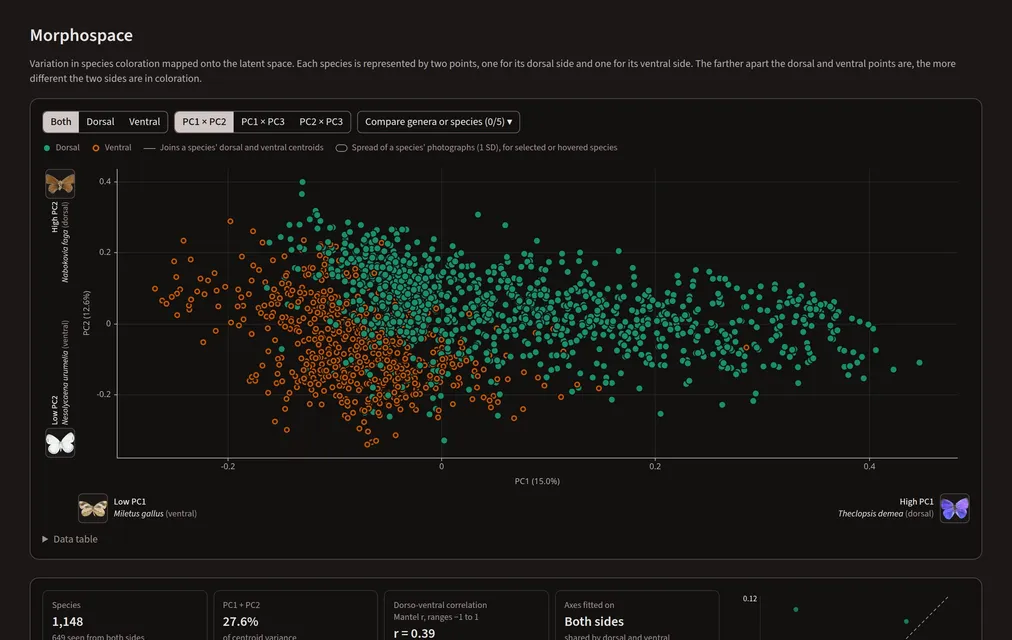Click the 27.6% variance value

coord(241,622)
